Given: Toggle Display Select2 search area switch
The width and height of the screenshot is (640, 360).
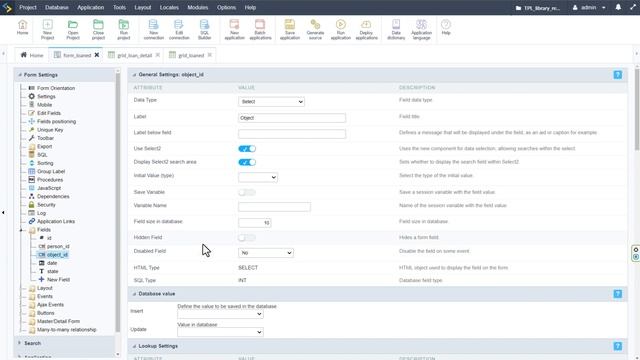Looking at the screenshot, I should pyautogui.click(x=247, y=162).
